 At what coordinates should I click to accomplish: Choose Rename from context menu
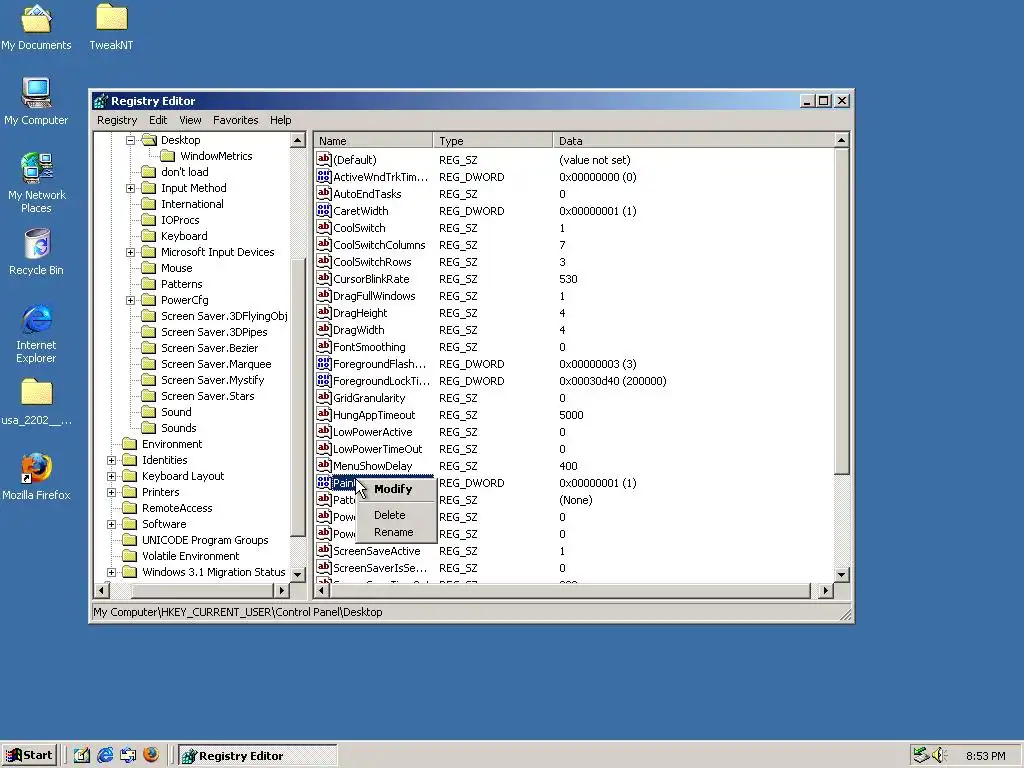(x=396, y=532)
